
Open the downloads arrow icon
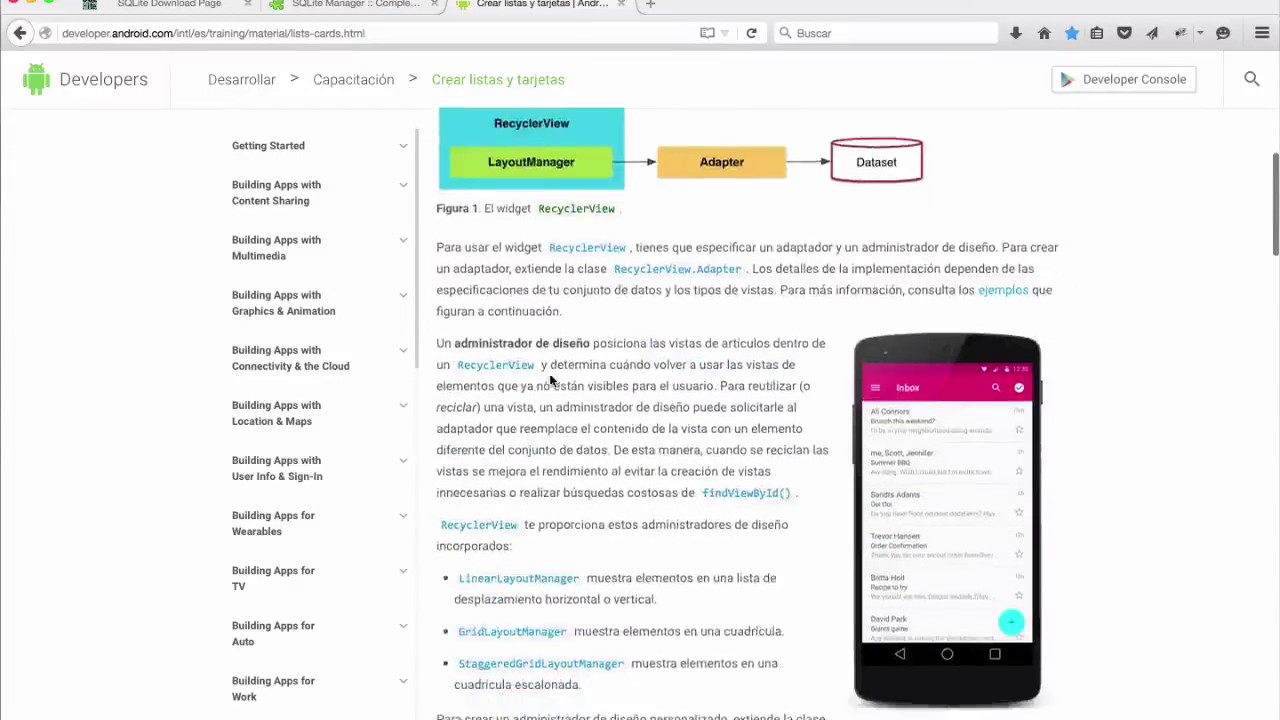click(x=1016, y=33)
